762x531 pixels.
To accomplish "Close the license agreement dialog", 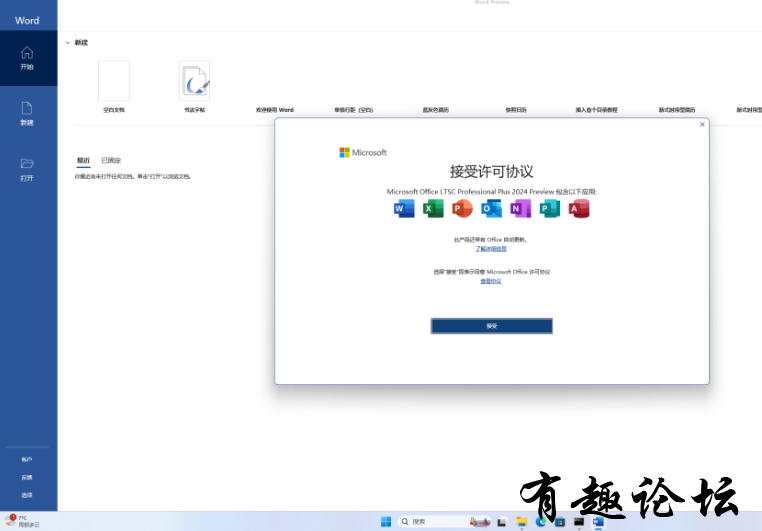I will (702, 125).
